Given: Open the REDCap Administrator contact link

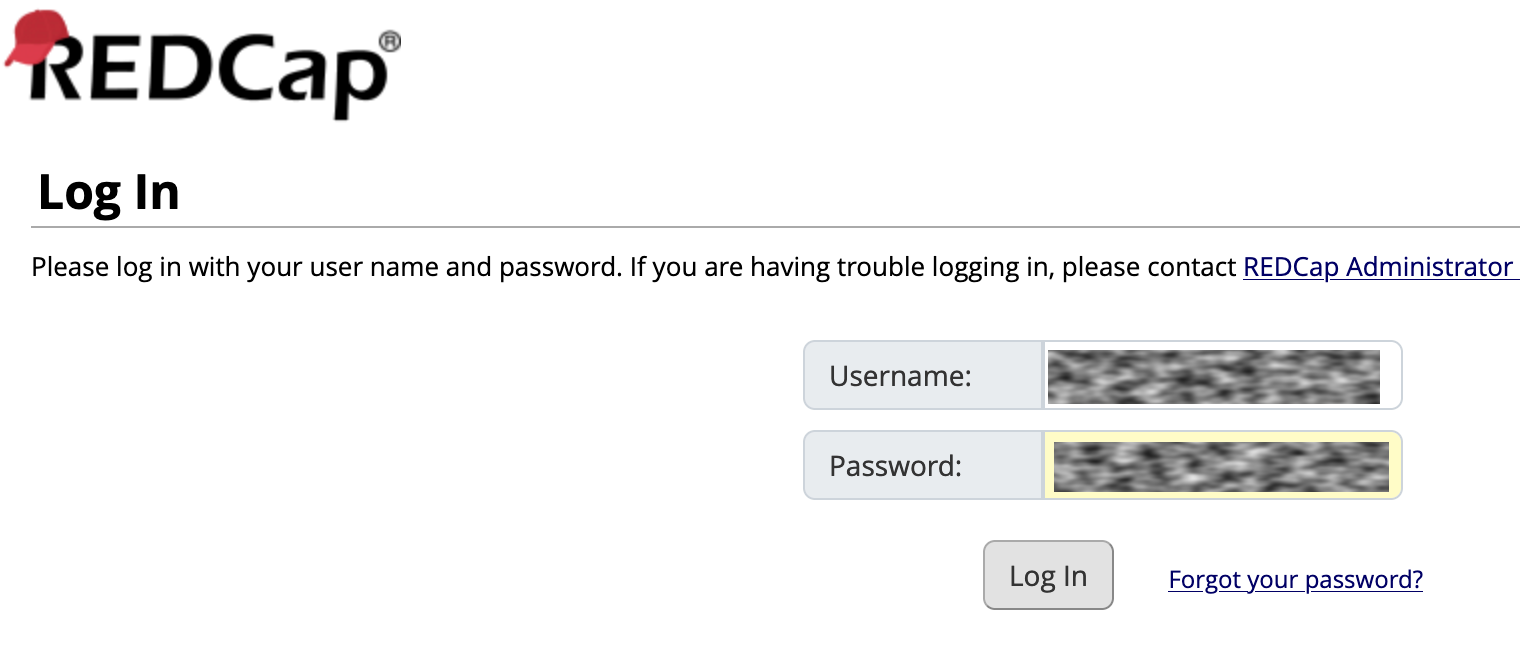Looking at the screenshot, I should (1378, 268).
